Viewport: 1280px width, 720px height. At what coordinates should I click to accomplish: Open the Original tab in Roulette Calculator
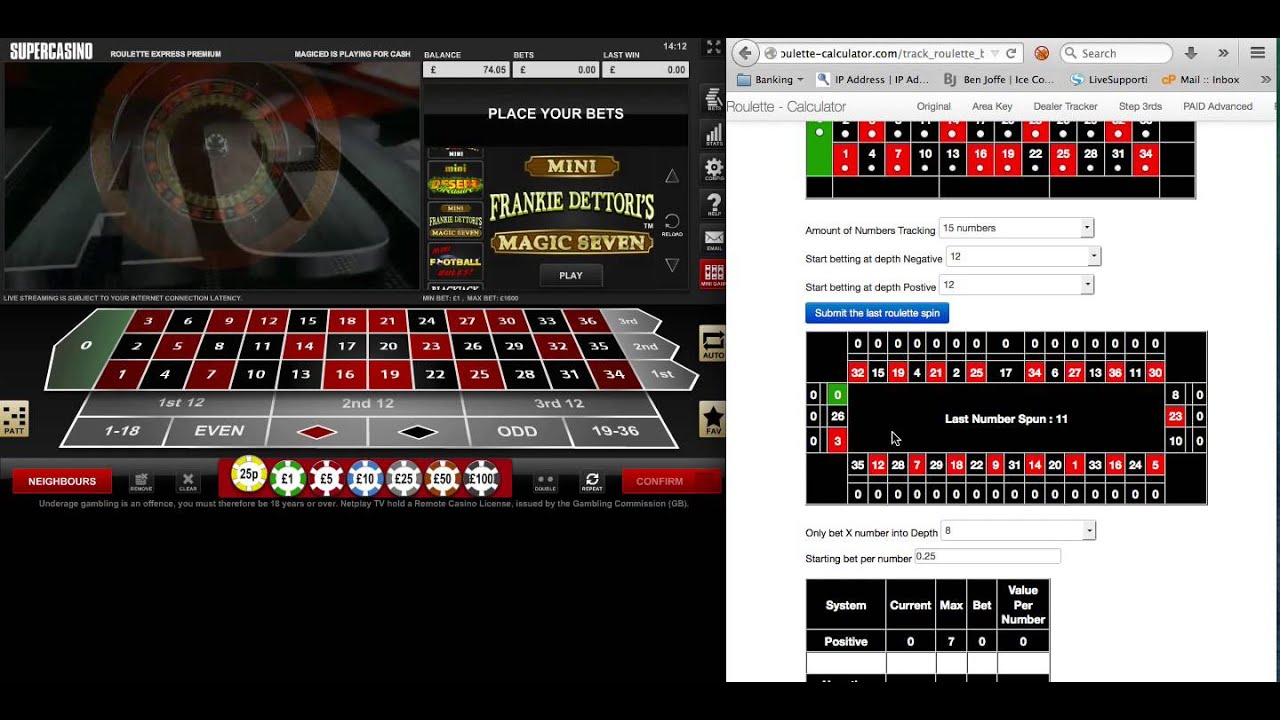[x=934, y=106]
